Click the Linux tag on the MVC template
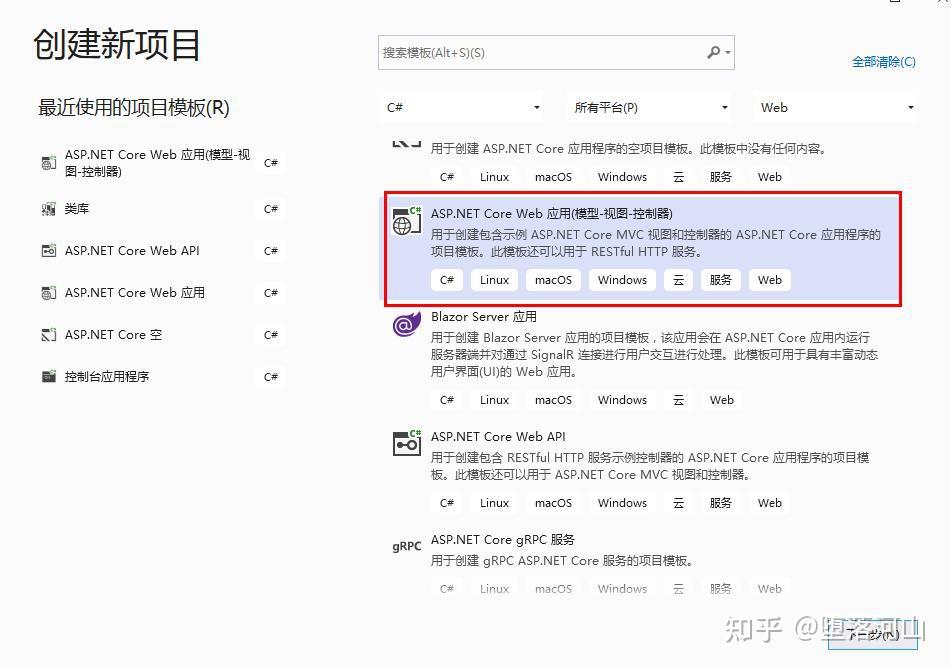Viewport: 951px width, 667px height. (494, 280)
